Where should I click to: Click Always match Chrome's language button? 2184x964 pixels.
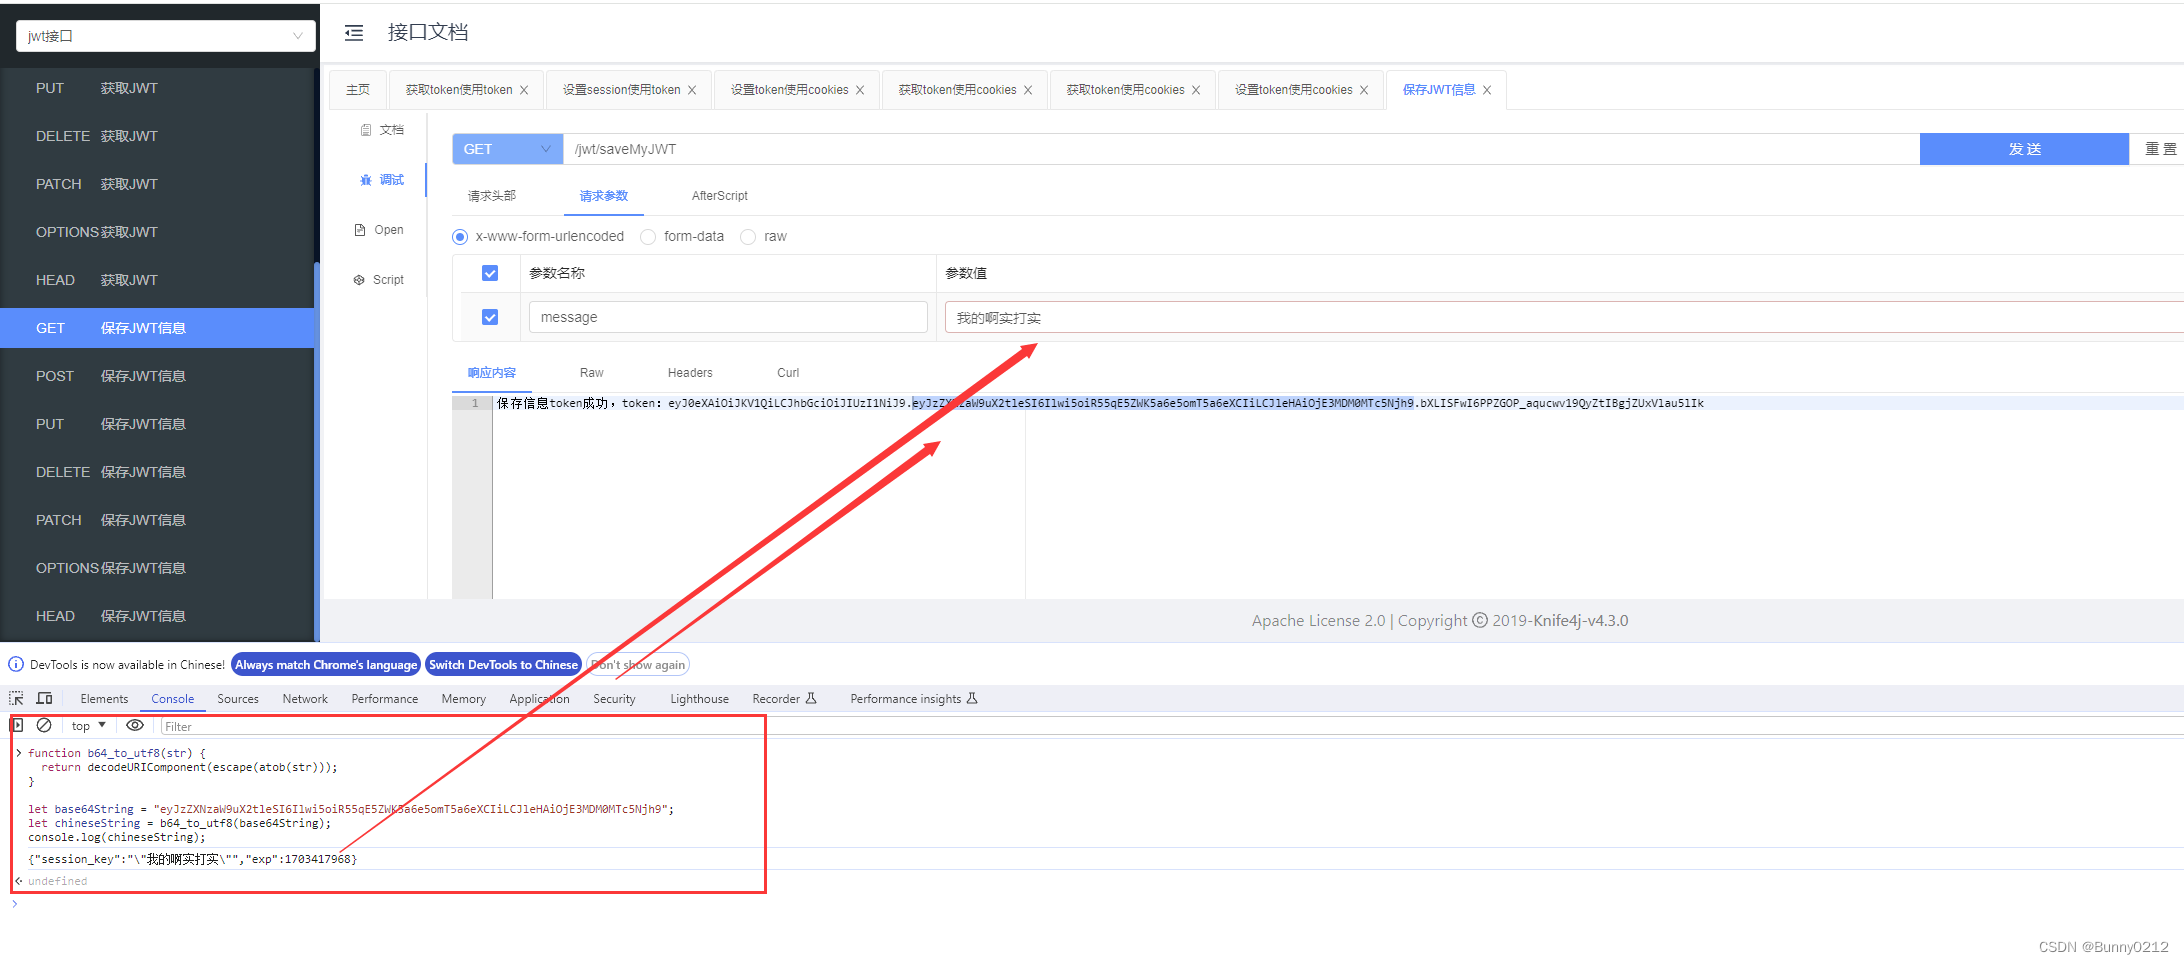326,665
